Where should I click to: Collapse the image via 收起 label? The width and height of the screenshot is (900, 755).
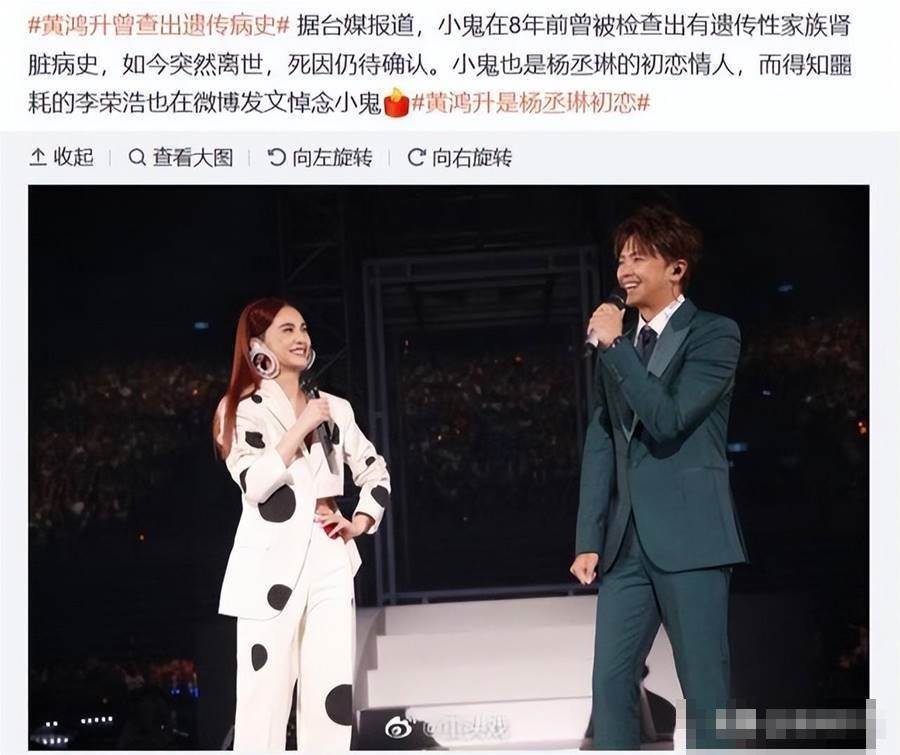pos(73,157)
